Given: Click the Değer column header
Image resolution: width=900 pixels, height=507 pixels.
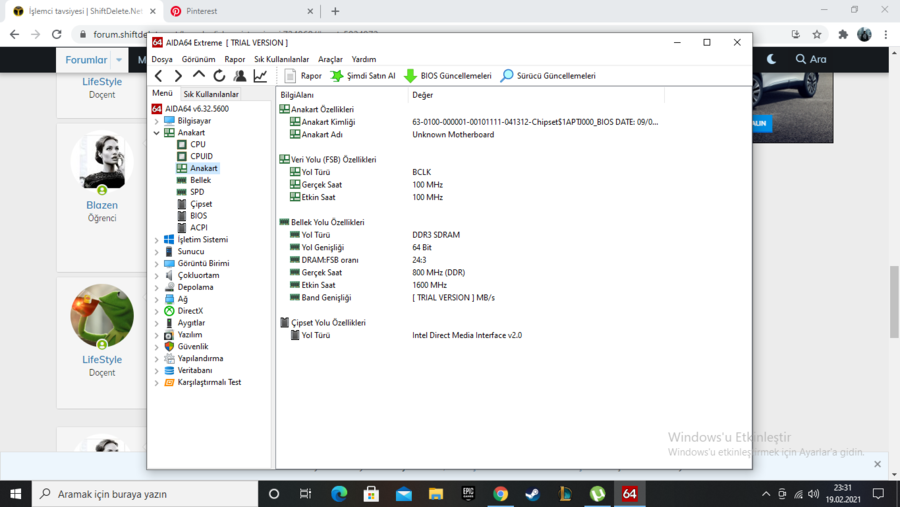Looking at the screenshot, I should pos(536,95).
